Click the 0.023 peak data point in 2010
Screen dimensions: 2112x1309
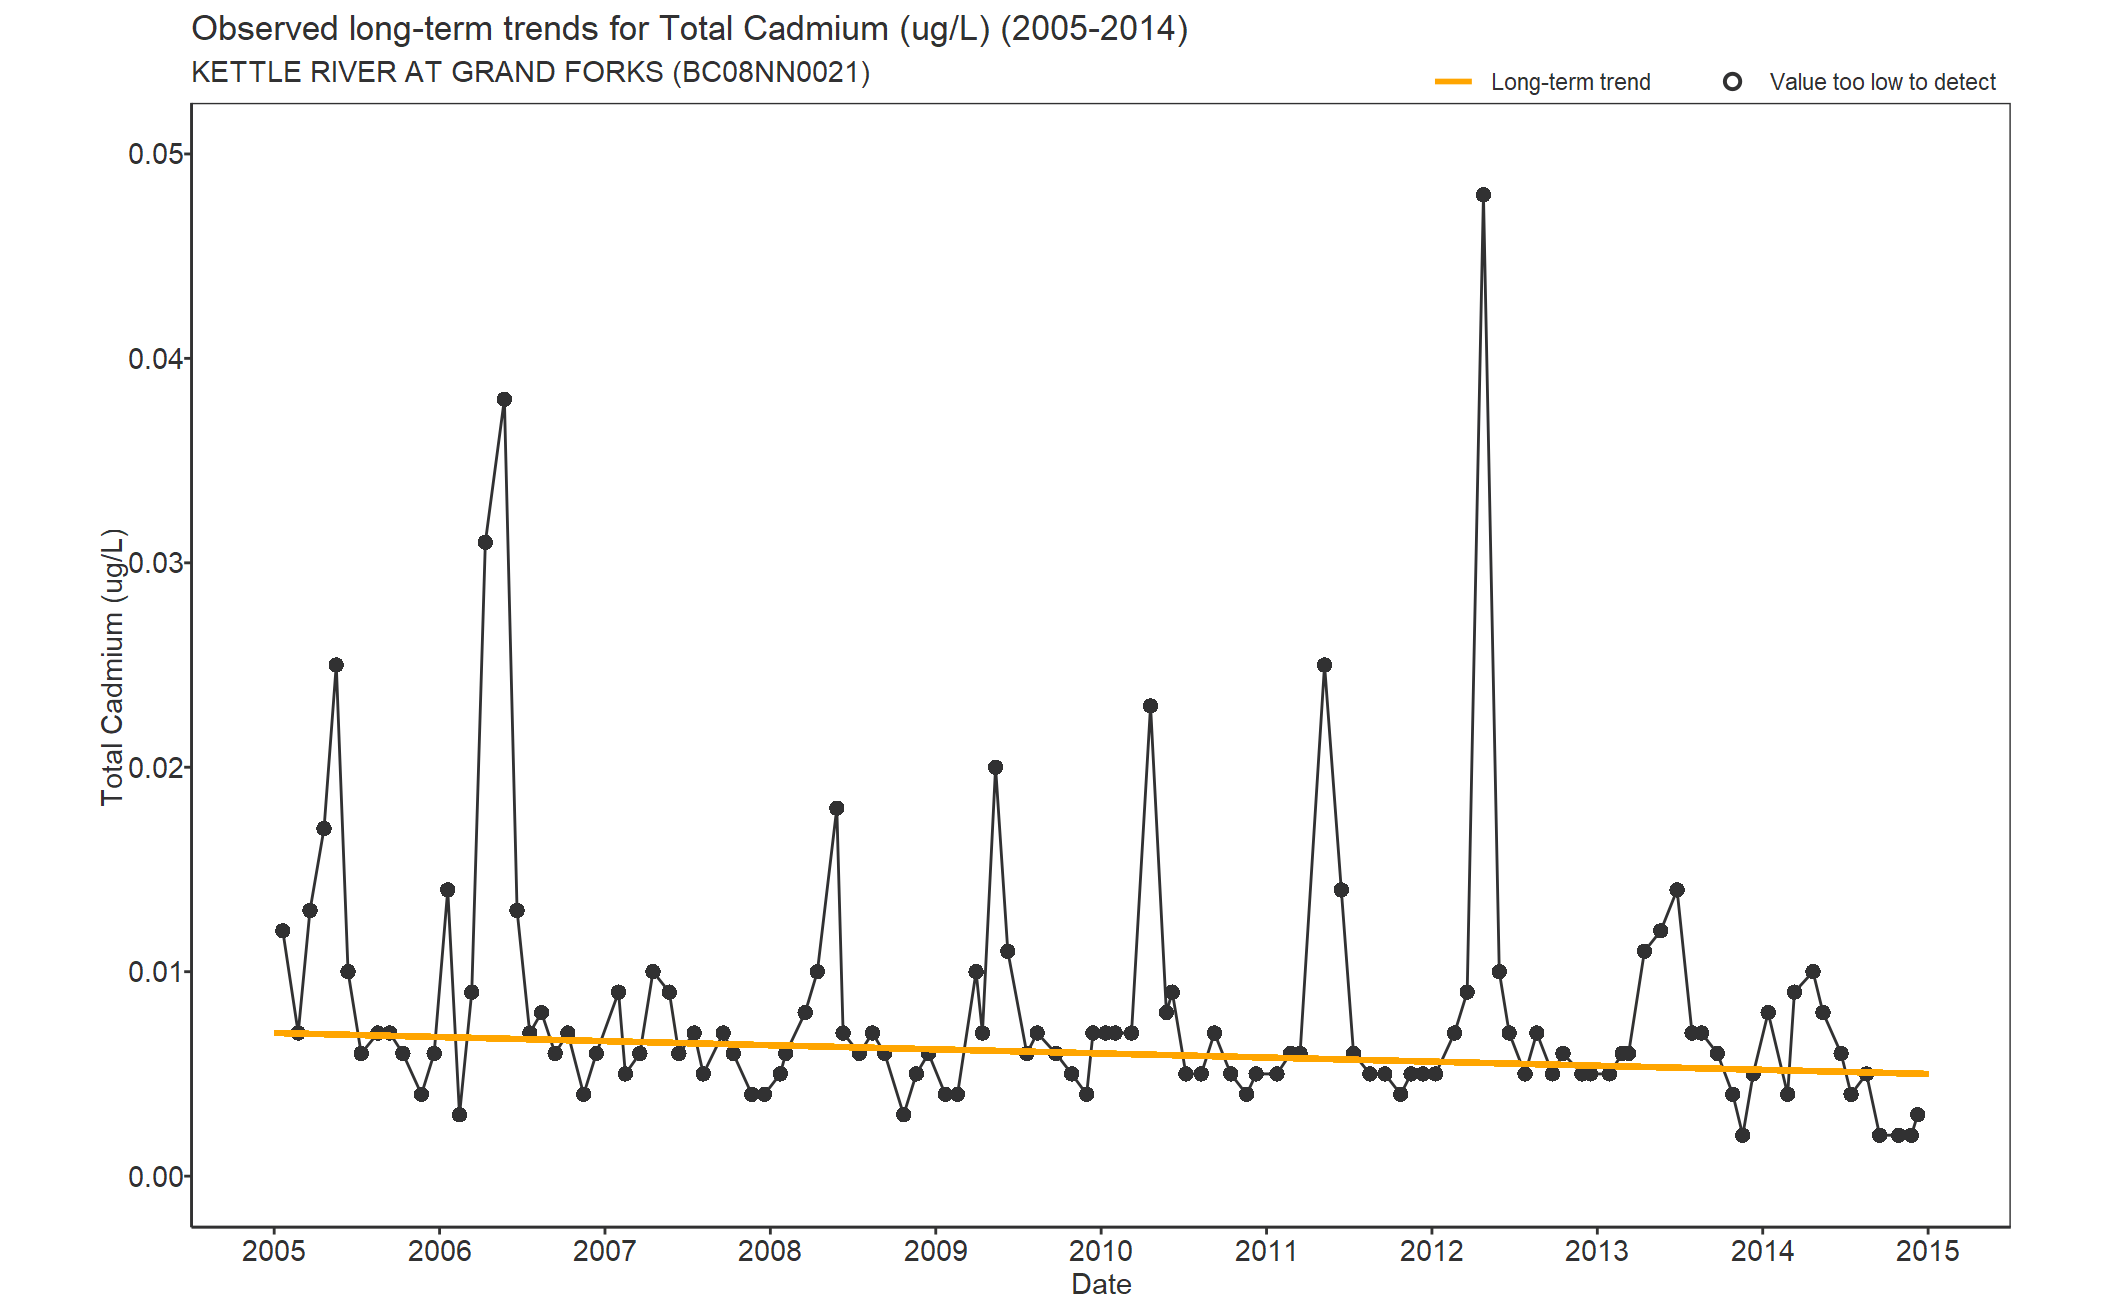(1150, 706)
